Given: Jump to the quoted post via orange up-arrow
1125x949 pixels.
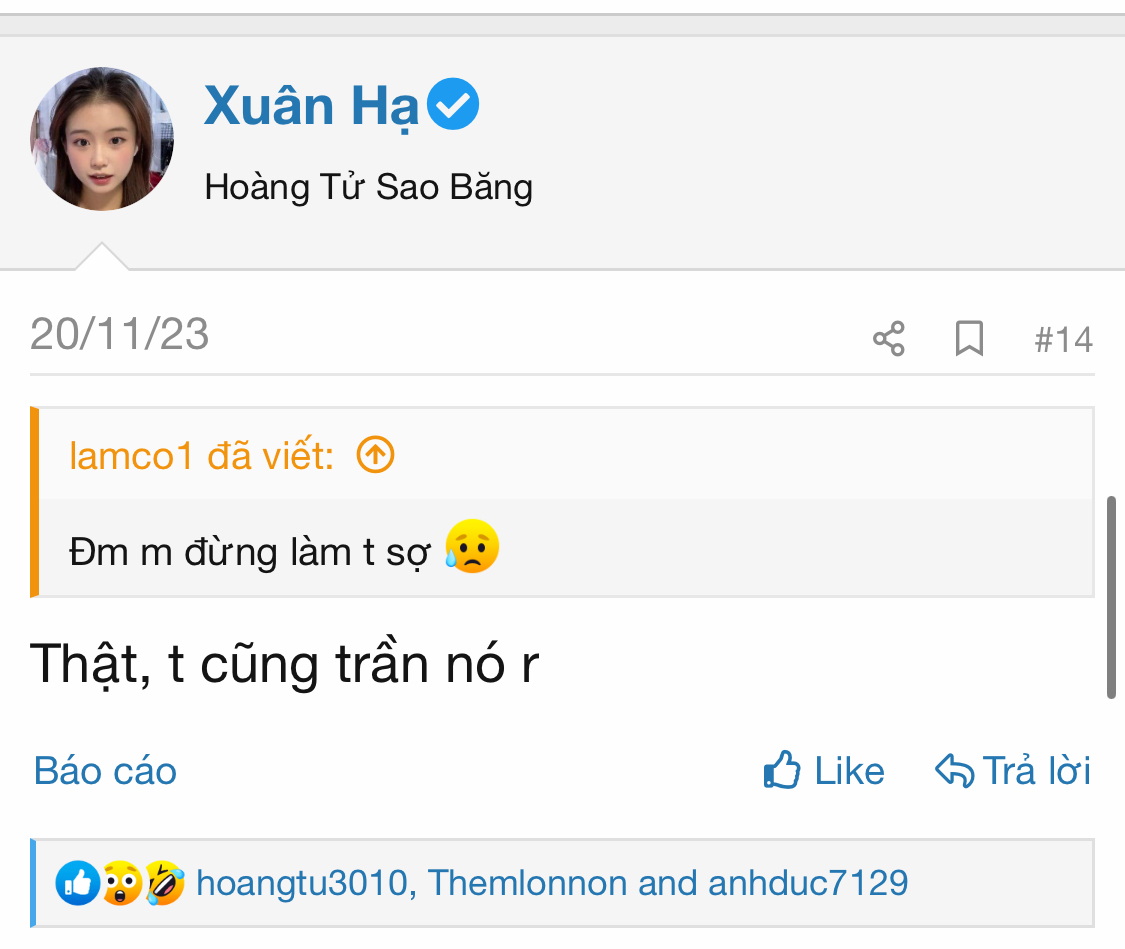Looking at the screenshot, I should pyautogui.click(x=376, y=456).
